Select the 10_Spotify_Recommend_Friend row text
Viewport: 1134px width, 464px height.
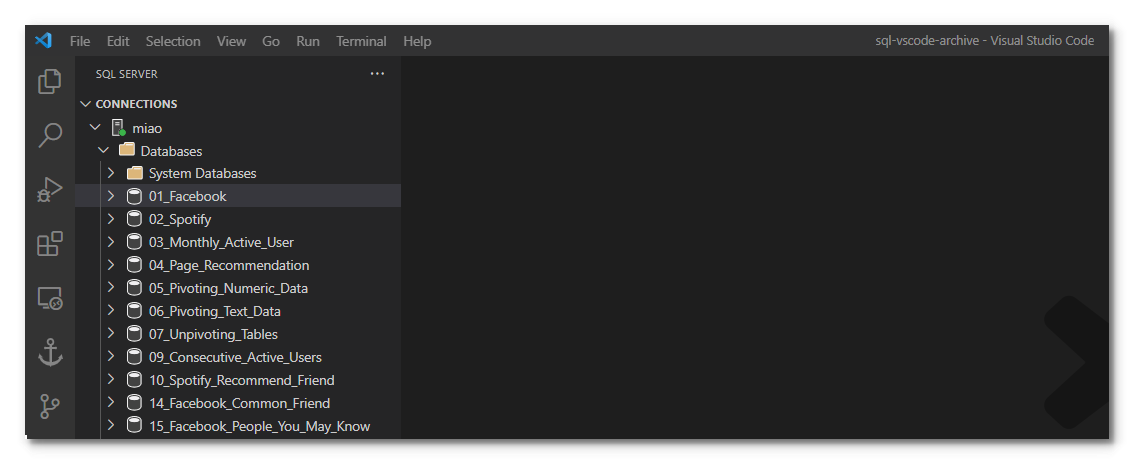point(242,380)
